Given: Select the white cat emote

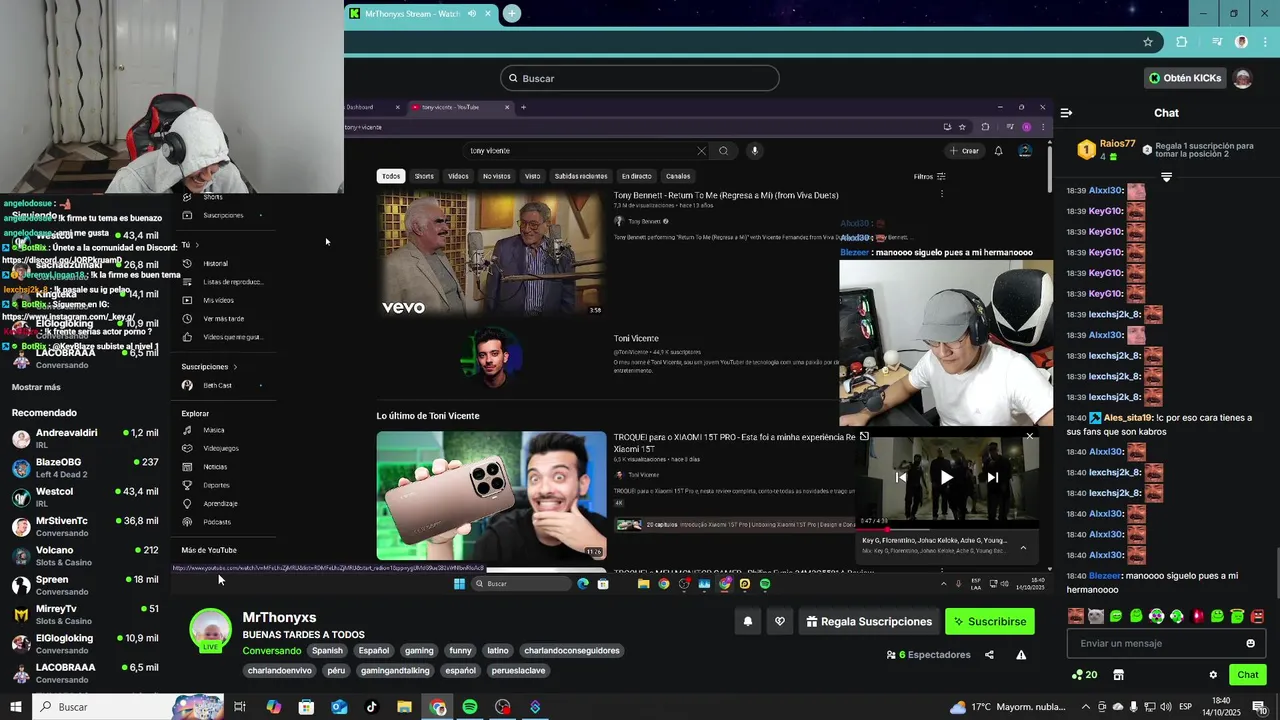Looking at the screenshot, I should coord(1096,616).
